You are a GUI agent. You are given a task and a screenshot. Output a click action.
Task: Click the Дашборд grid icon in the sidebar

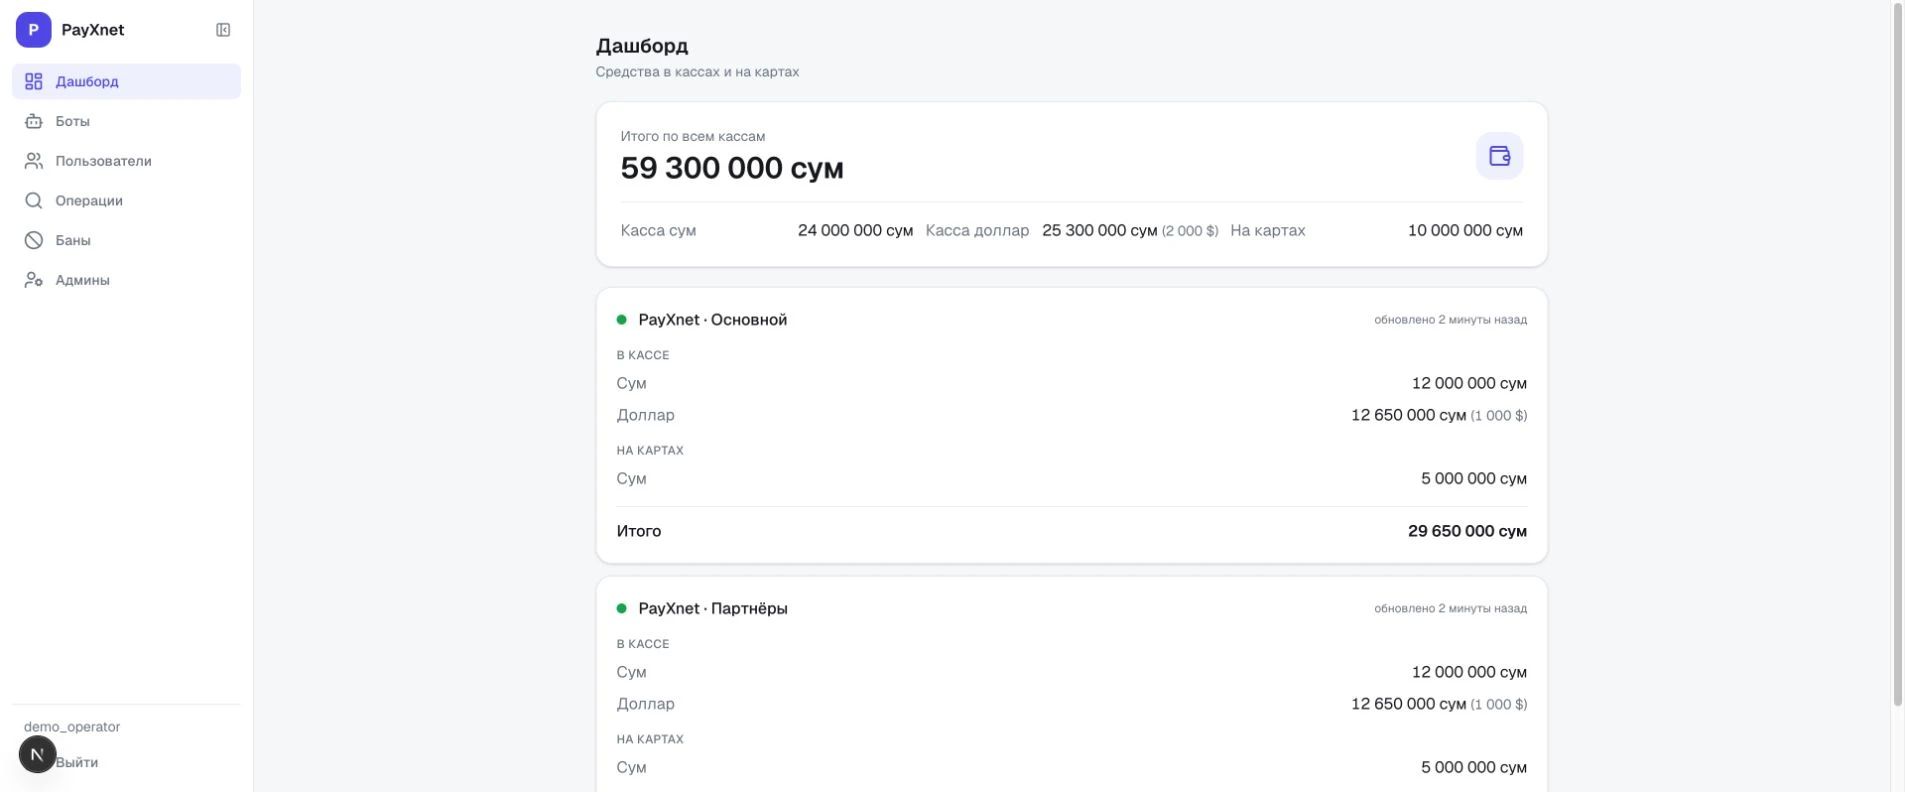point(34,81)
